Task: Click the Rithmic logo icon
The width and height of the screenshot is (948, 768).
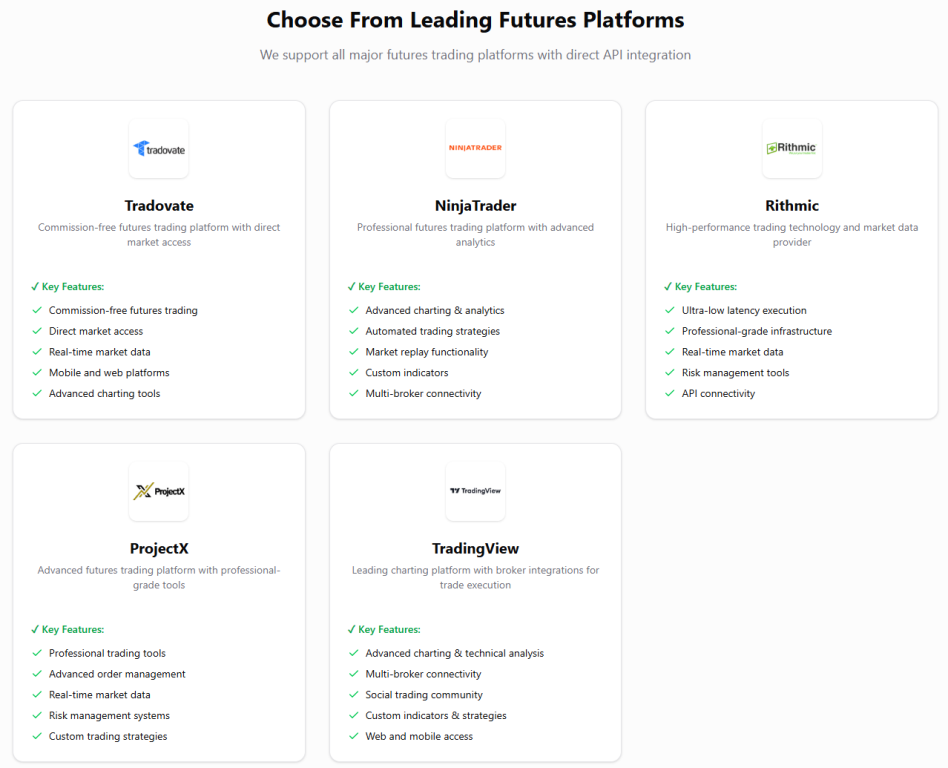Action: coord(792,149)
